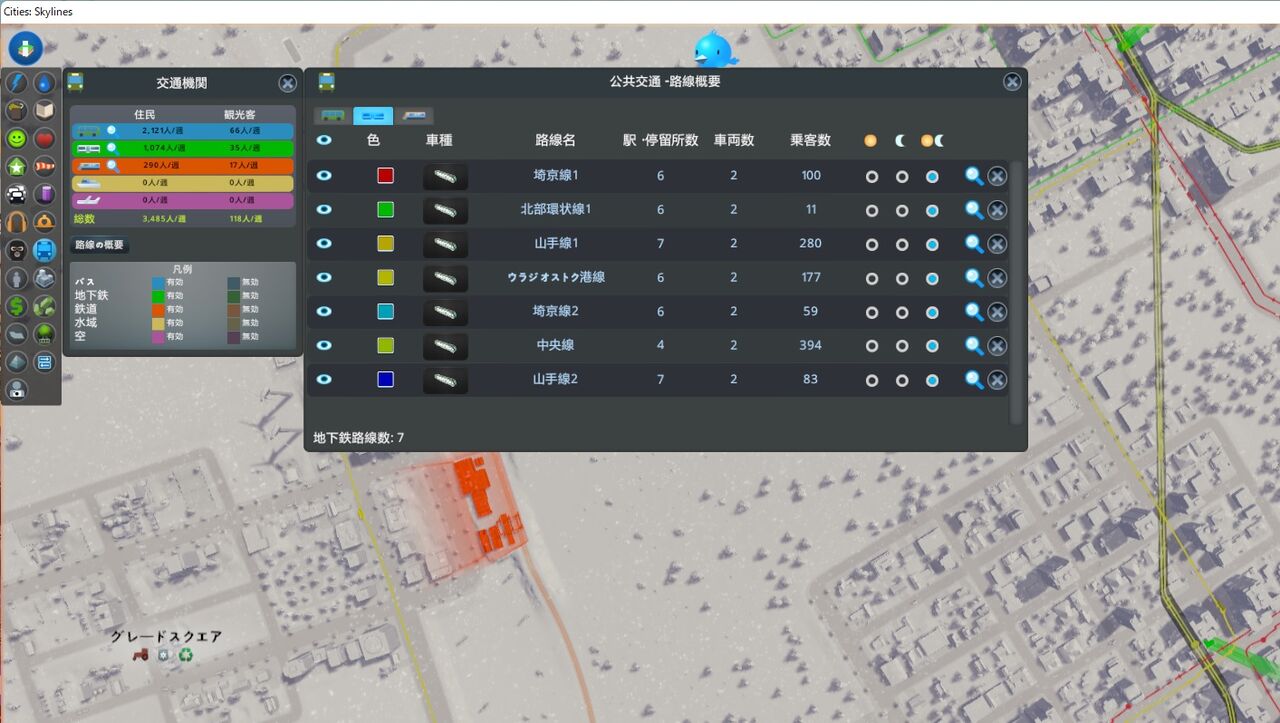Set 埼京線1 to daytime only

[872, 176]
